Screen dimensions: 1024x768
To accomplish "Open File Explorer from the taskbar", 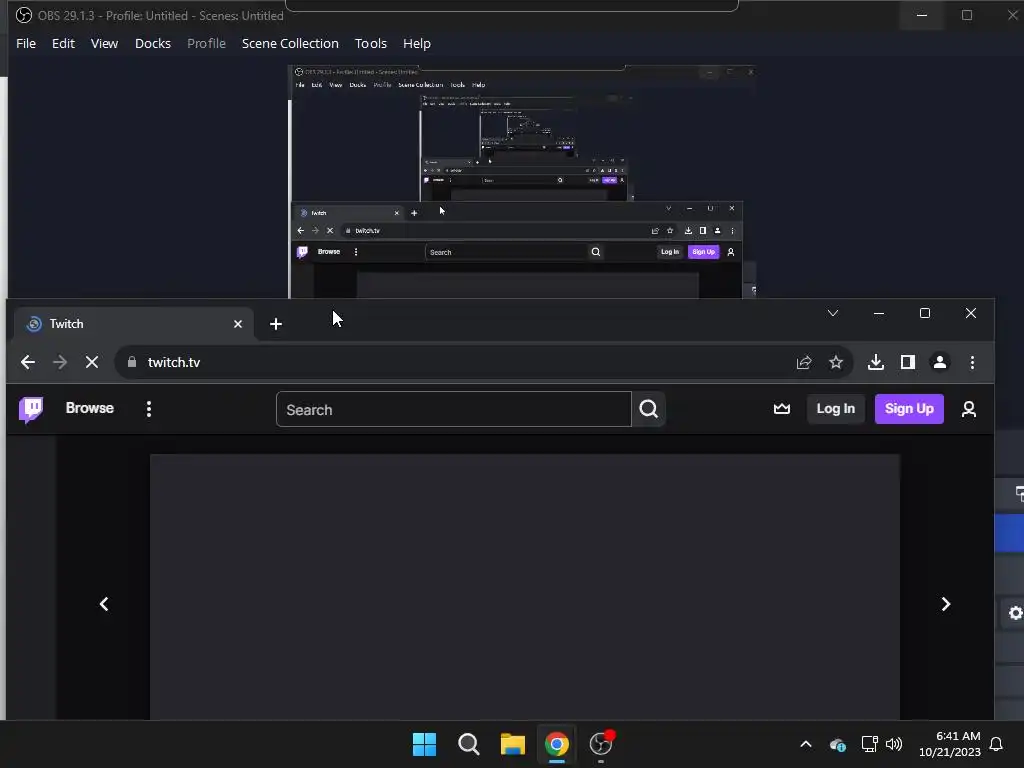I will coord(513,744).
